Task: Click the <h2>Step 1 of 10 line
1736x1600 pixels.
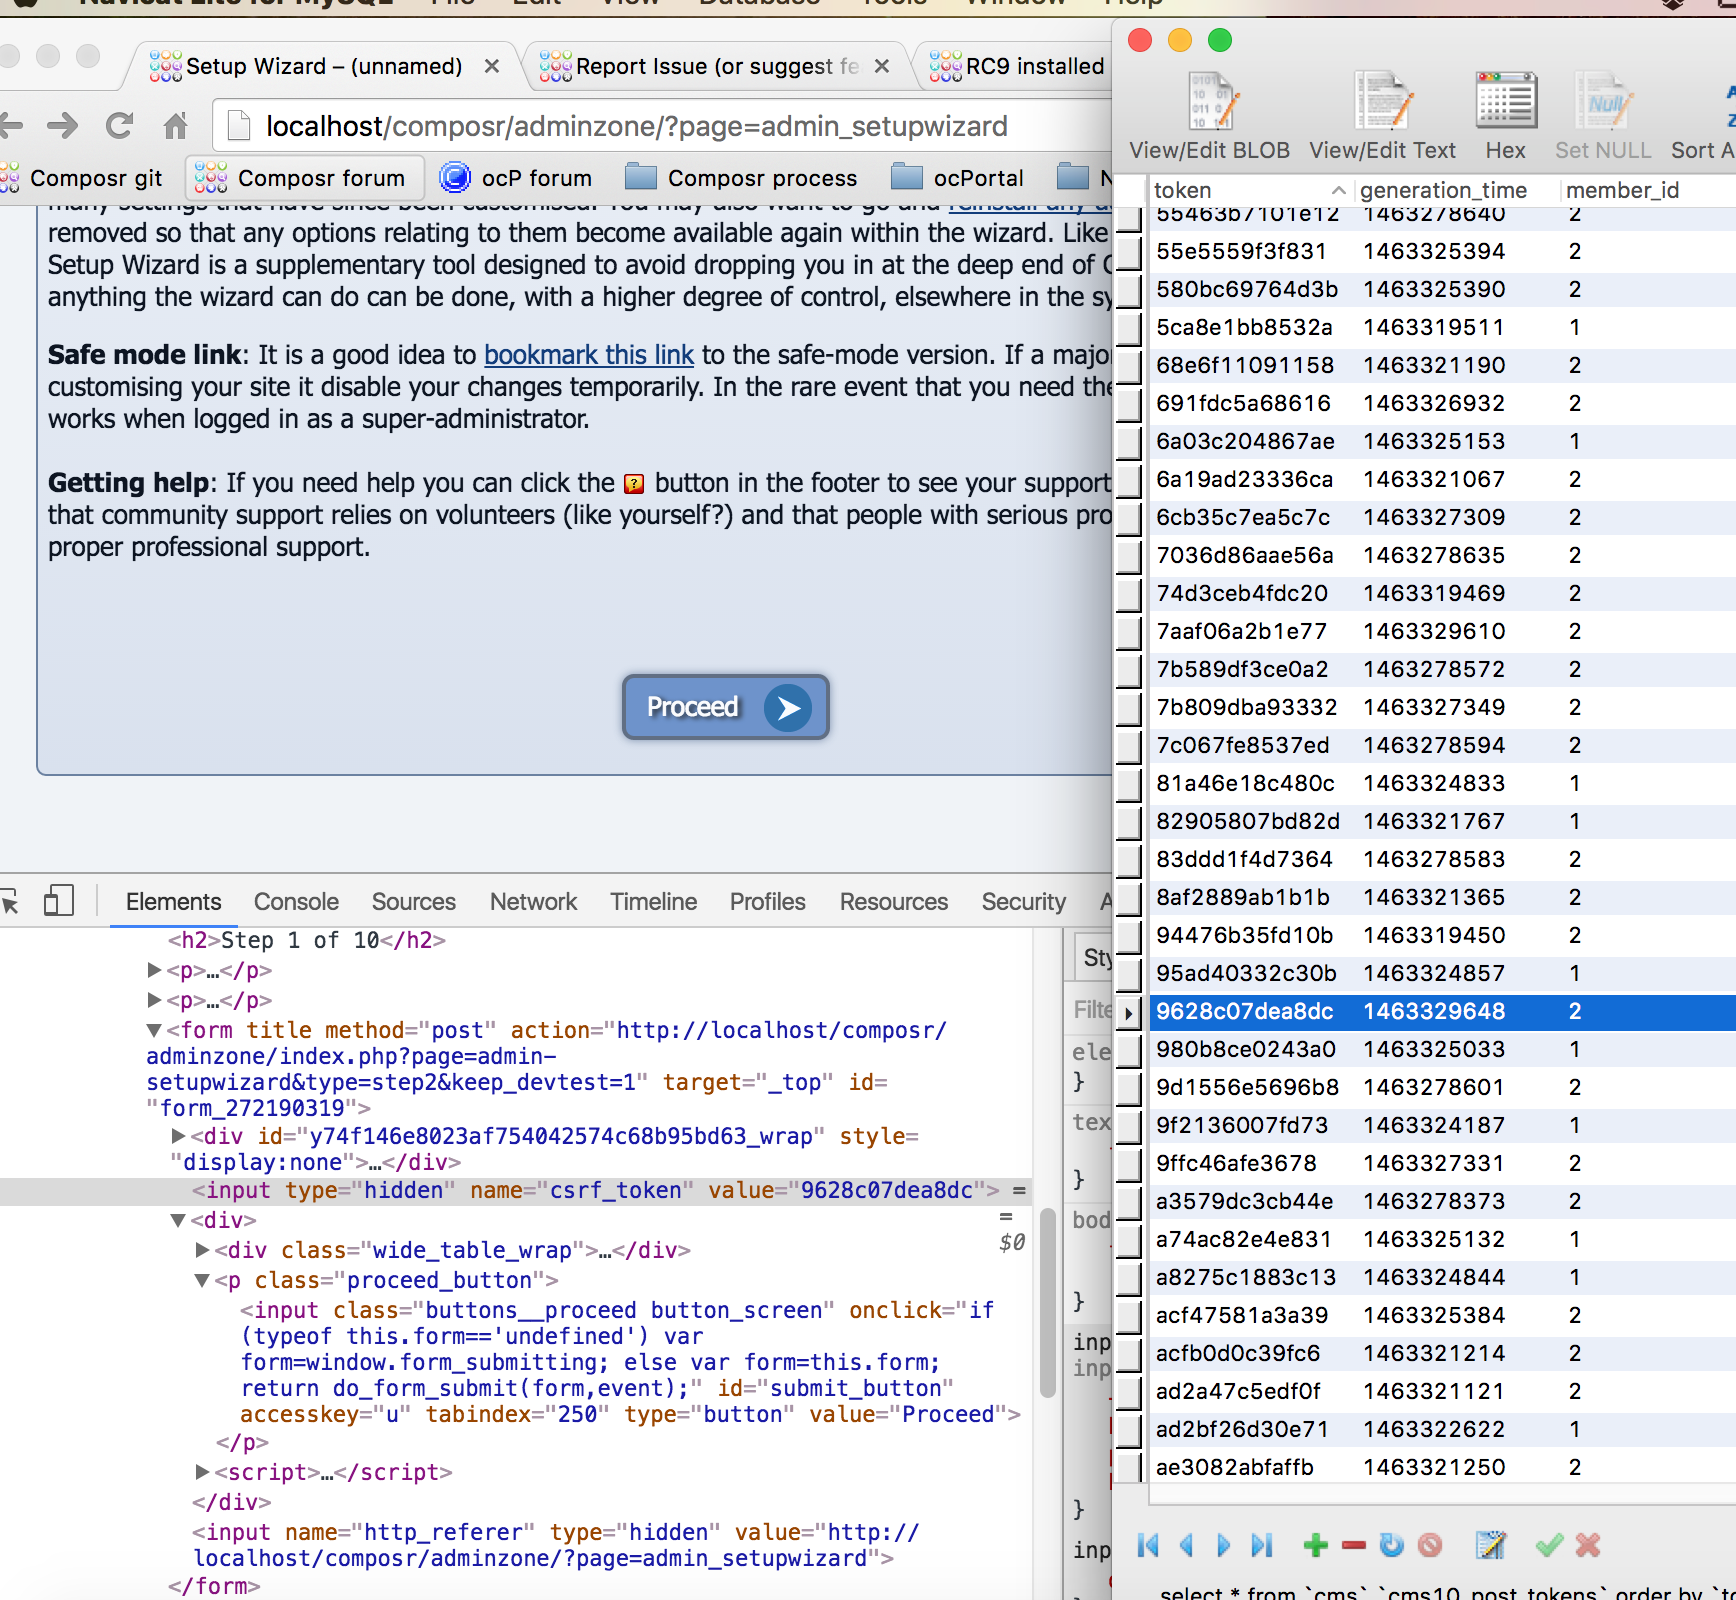Action: point(306,940)
